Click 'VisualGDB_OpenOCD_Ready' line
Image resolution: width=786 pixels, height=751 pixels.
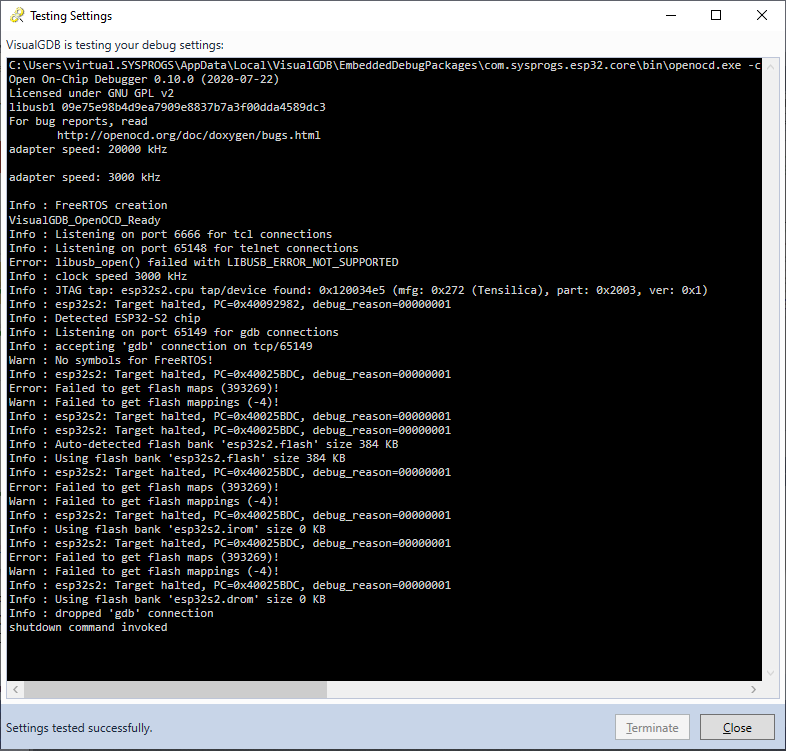pyautogui.click(x=85, y=220)
